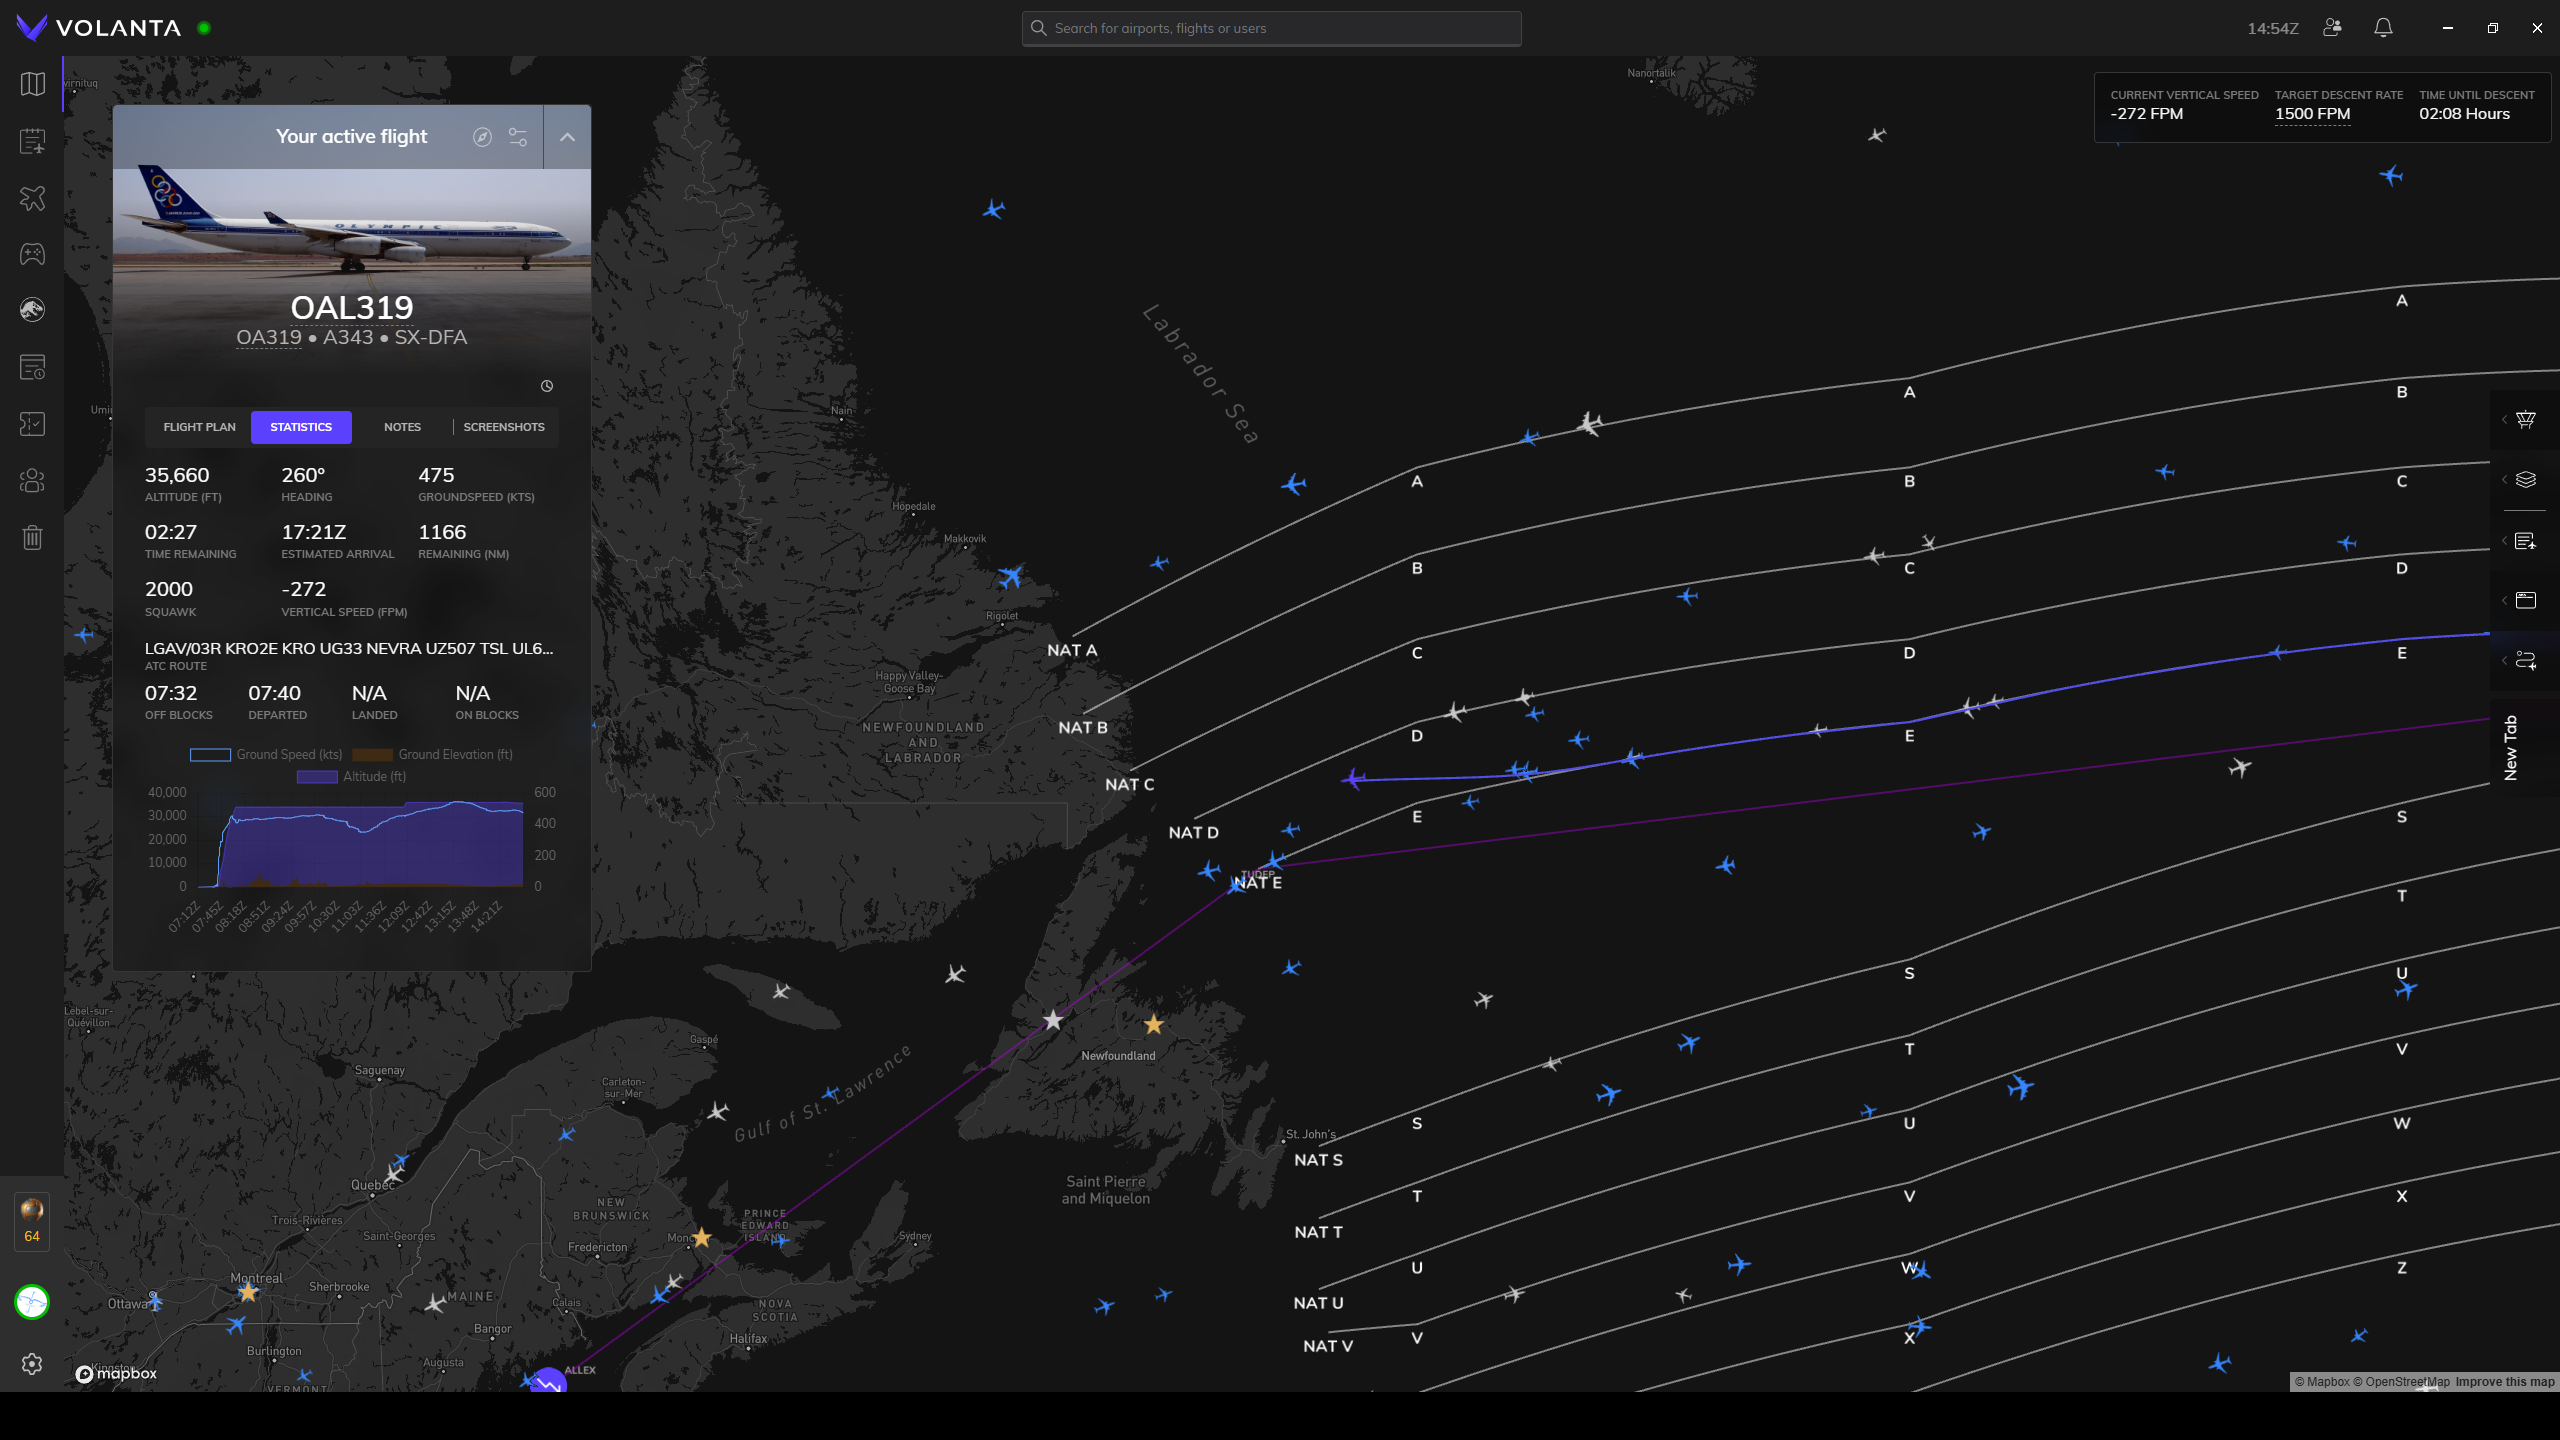Open the map view from sidebar
Image resolution: width=2560 pixels, height=1440 pixels.
click(x=33, y=84)
